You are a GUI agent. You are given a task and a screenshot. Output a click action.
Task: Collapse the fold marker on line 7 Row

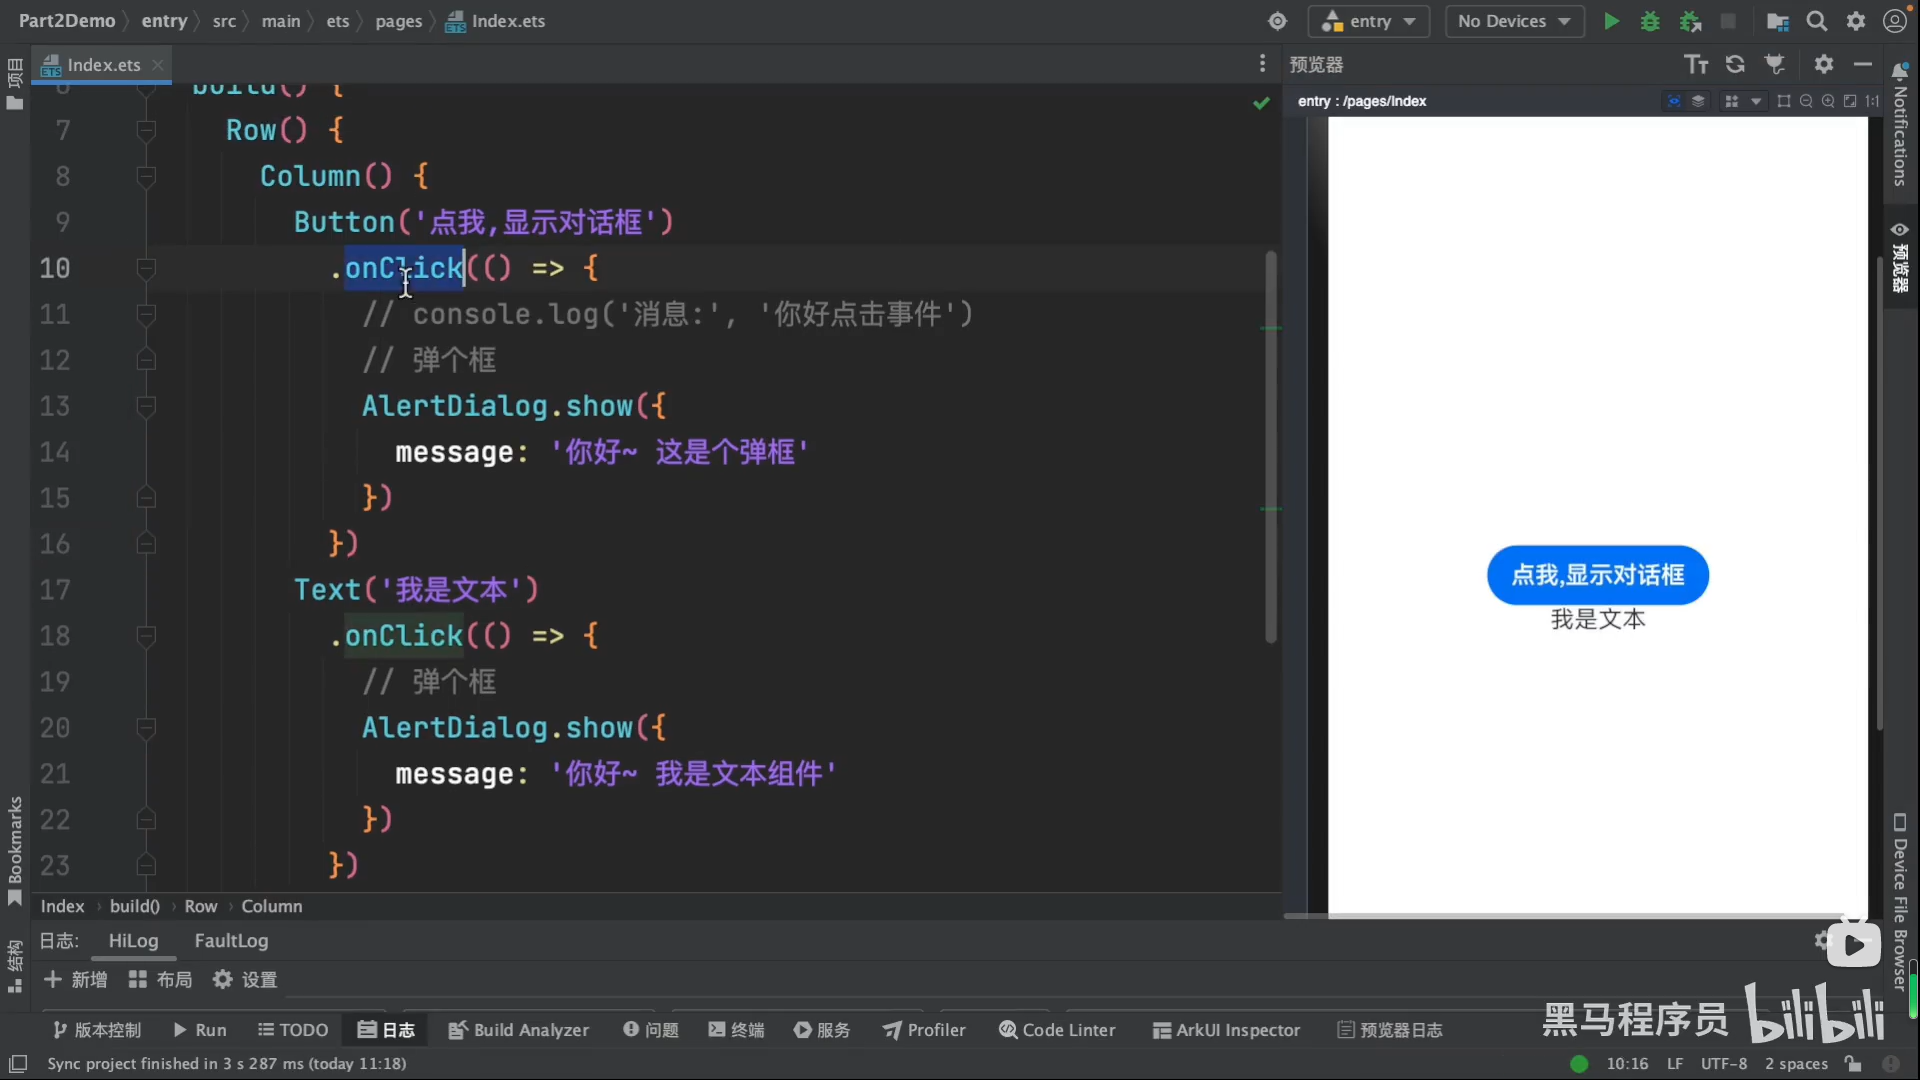(146, 130)
